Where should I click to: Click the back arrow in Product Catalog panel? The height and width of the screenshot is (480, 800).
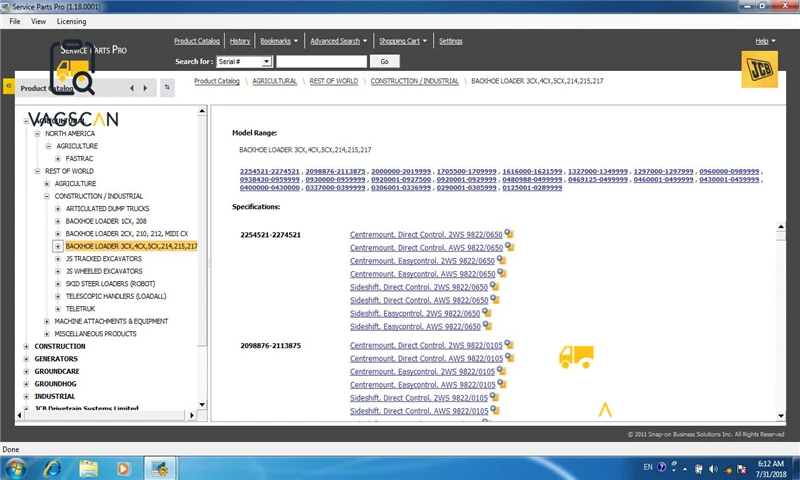tap(132, 88)
